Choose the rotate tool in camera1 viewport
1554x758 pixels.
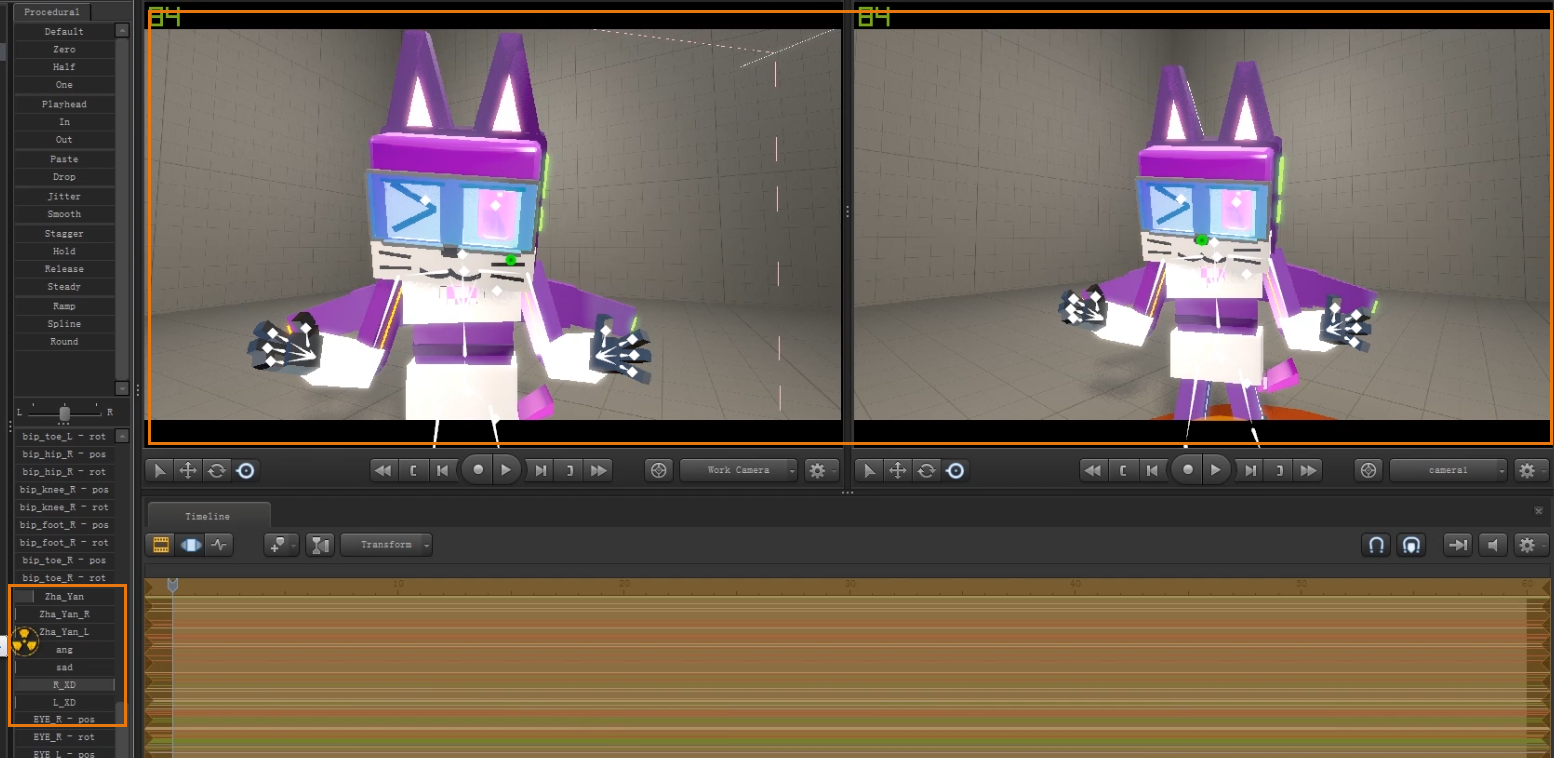927,470
